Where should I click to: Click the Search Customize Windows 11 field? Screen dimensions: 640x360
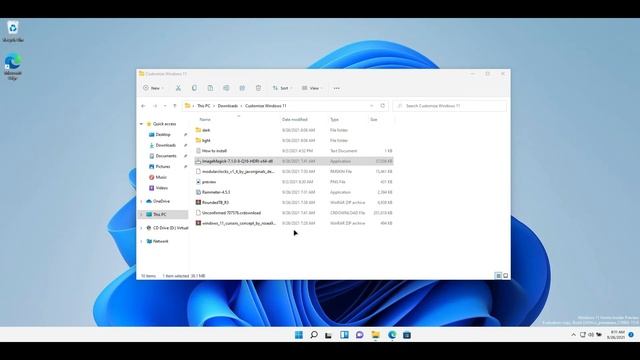450,106
